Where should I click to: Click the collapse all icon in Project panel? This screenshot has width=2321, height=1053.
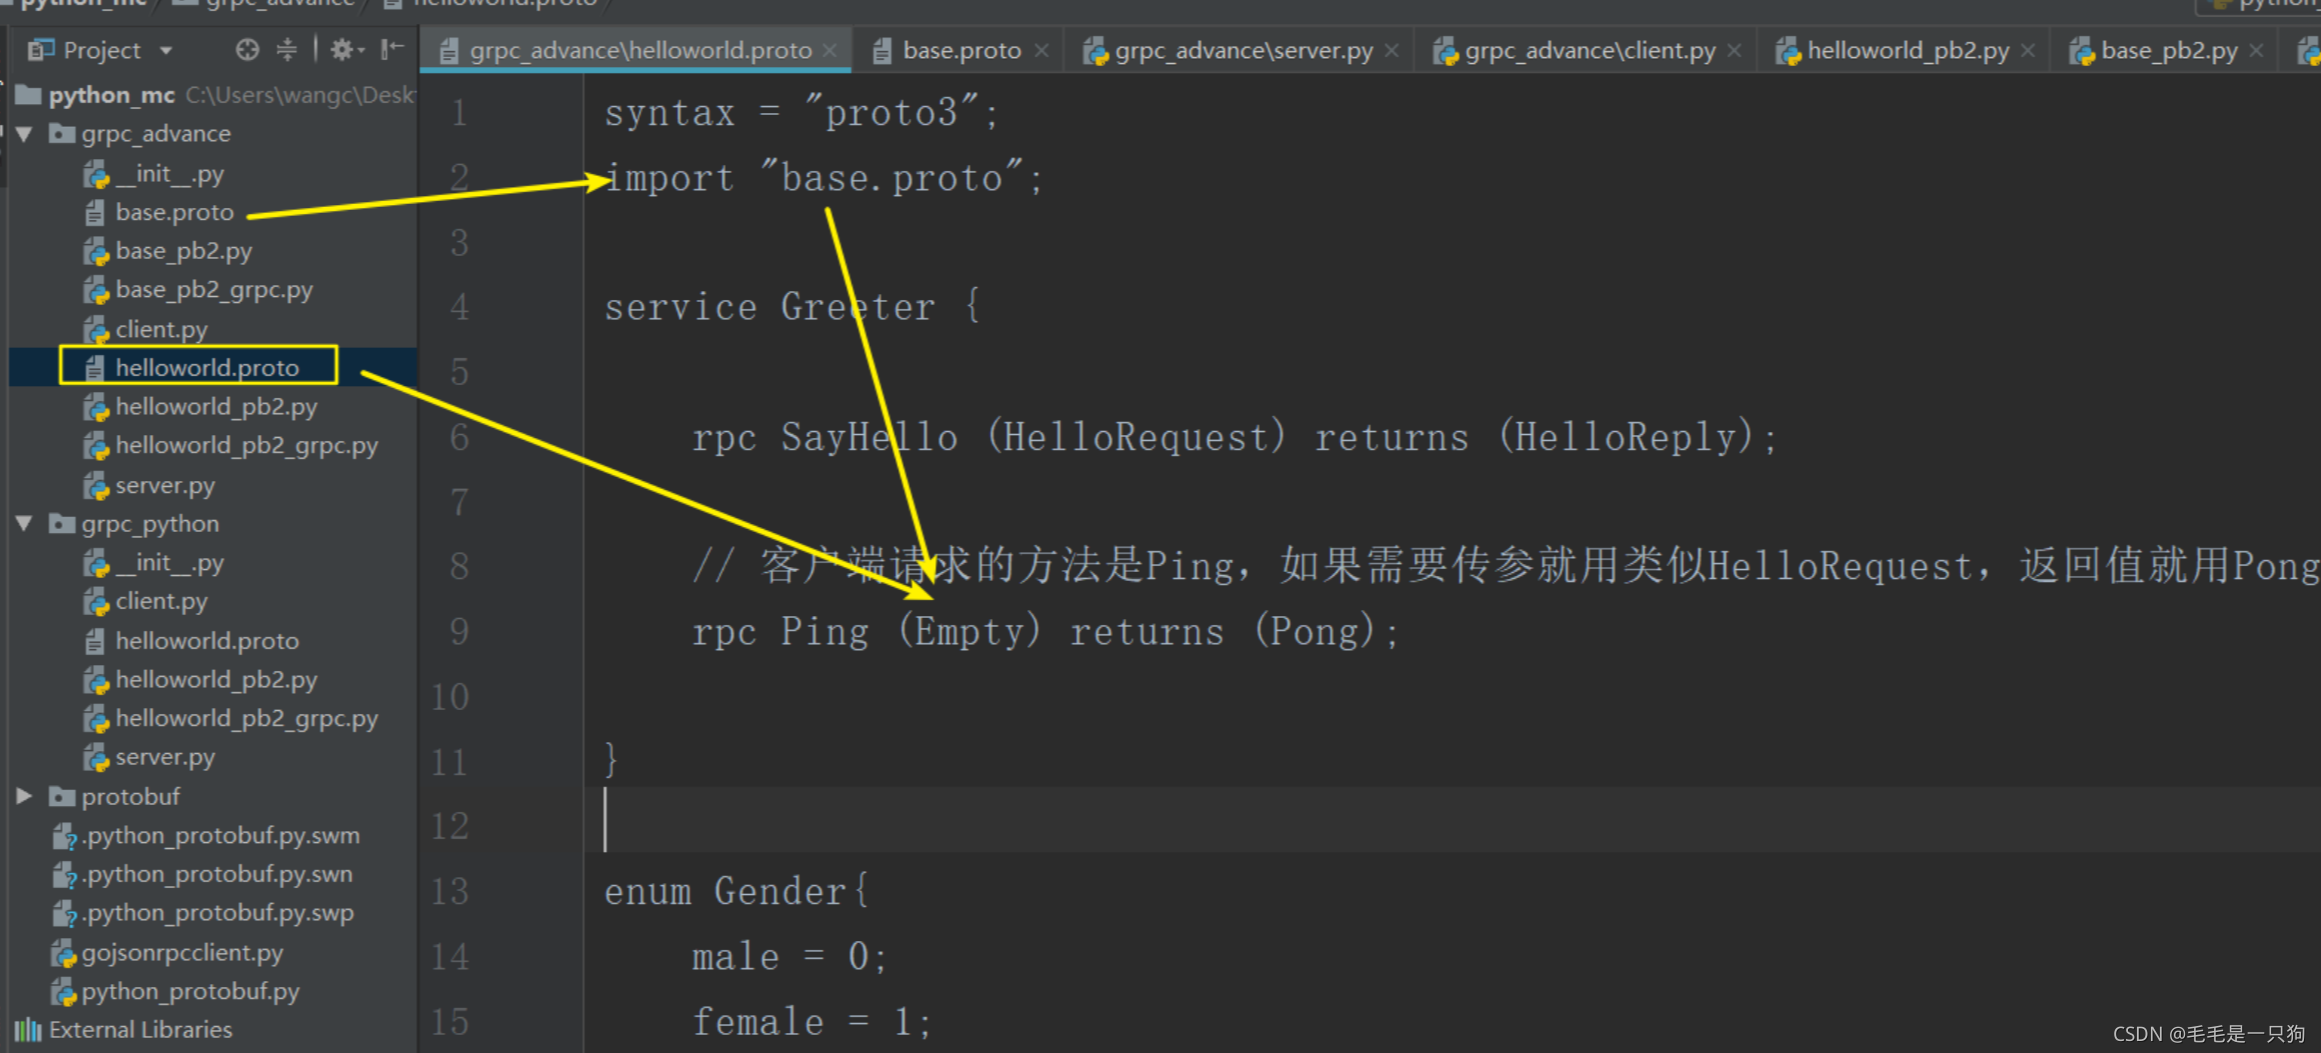[x=287, y=49]
